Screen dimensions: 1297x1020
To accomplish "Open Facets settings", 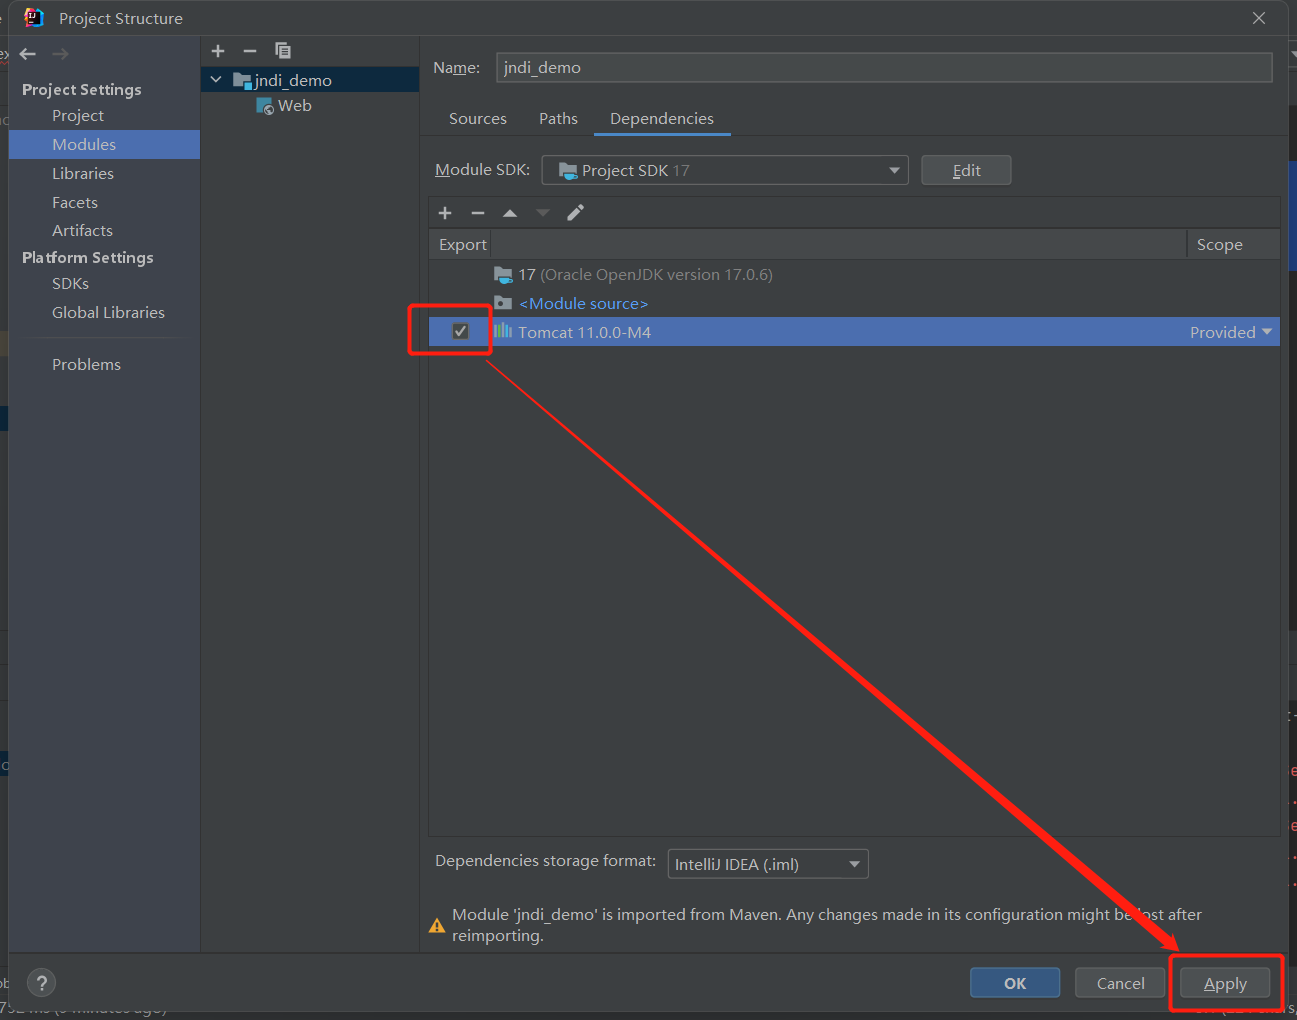I will pyautogui.click(x=75, y=203).
